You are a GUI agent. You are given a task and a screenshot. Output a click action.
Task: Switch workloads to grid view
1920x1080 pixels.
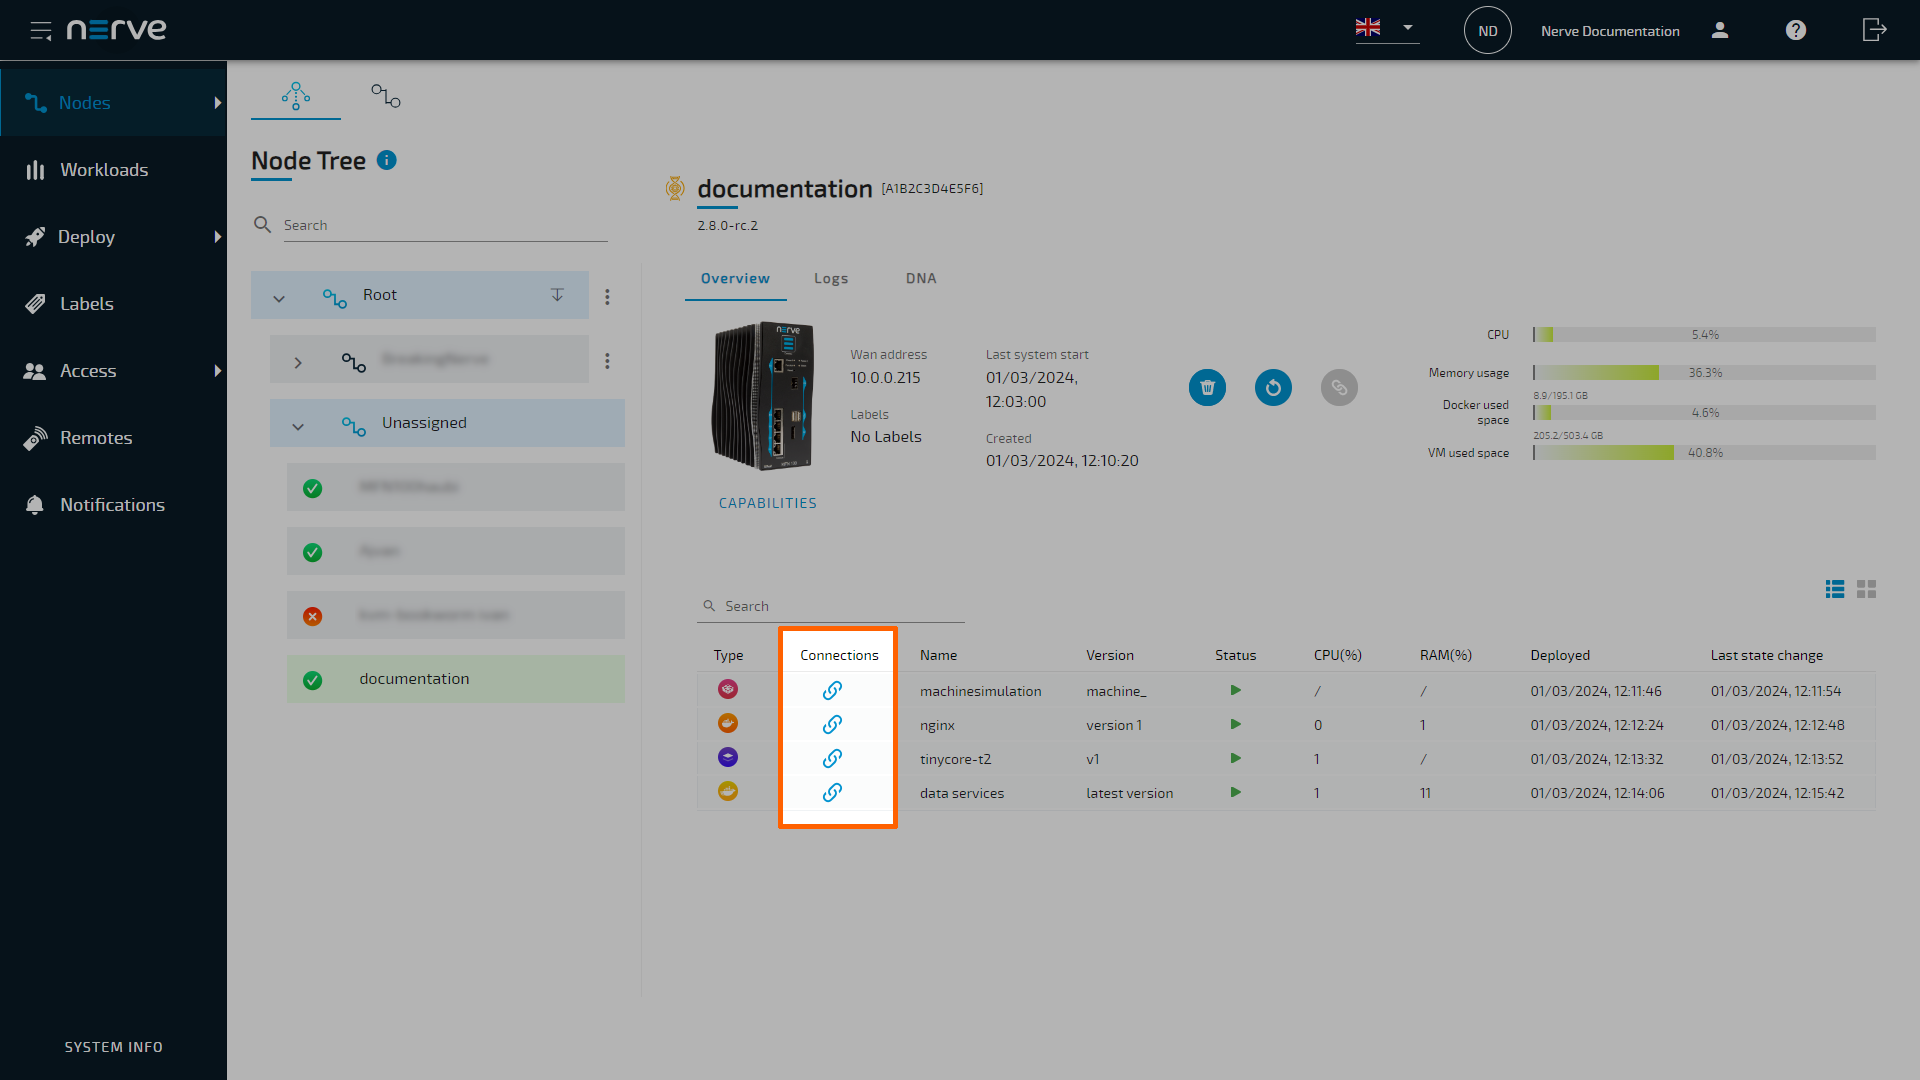point(1866,589)
